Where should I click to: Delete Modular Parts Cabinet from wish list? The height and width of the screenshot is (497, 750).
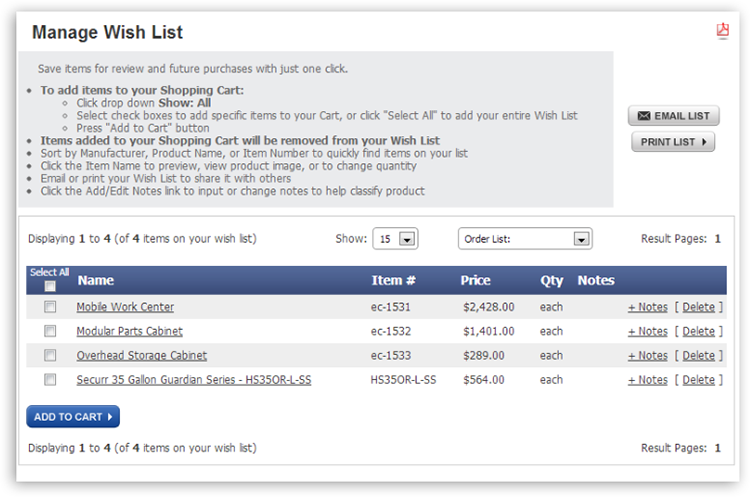[698, 331]
